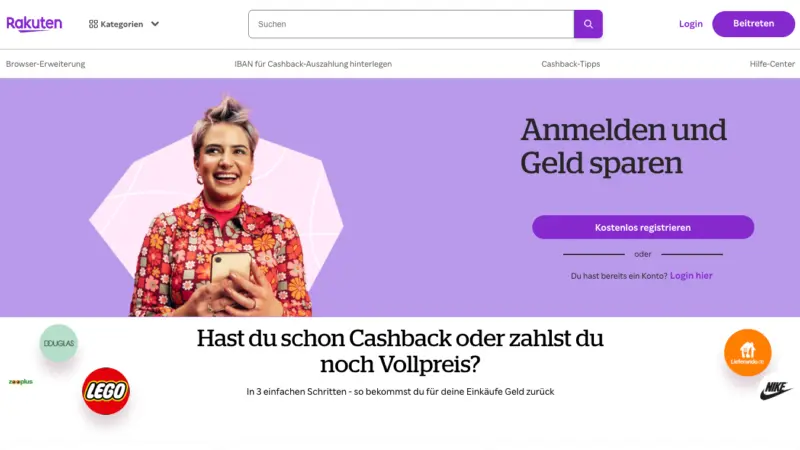Viewport: 800px width, 450px height.
Task: Open the Douglas brand logo
Action: pos(59,343)
